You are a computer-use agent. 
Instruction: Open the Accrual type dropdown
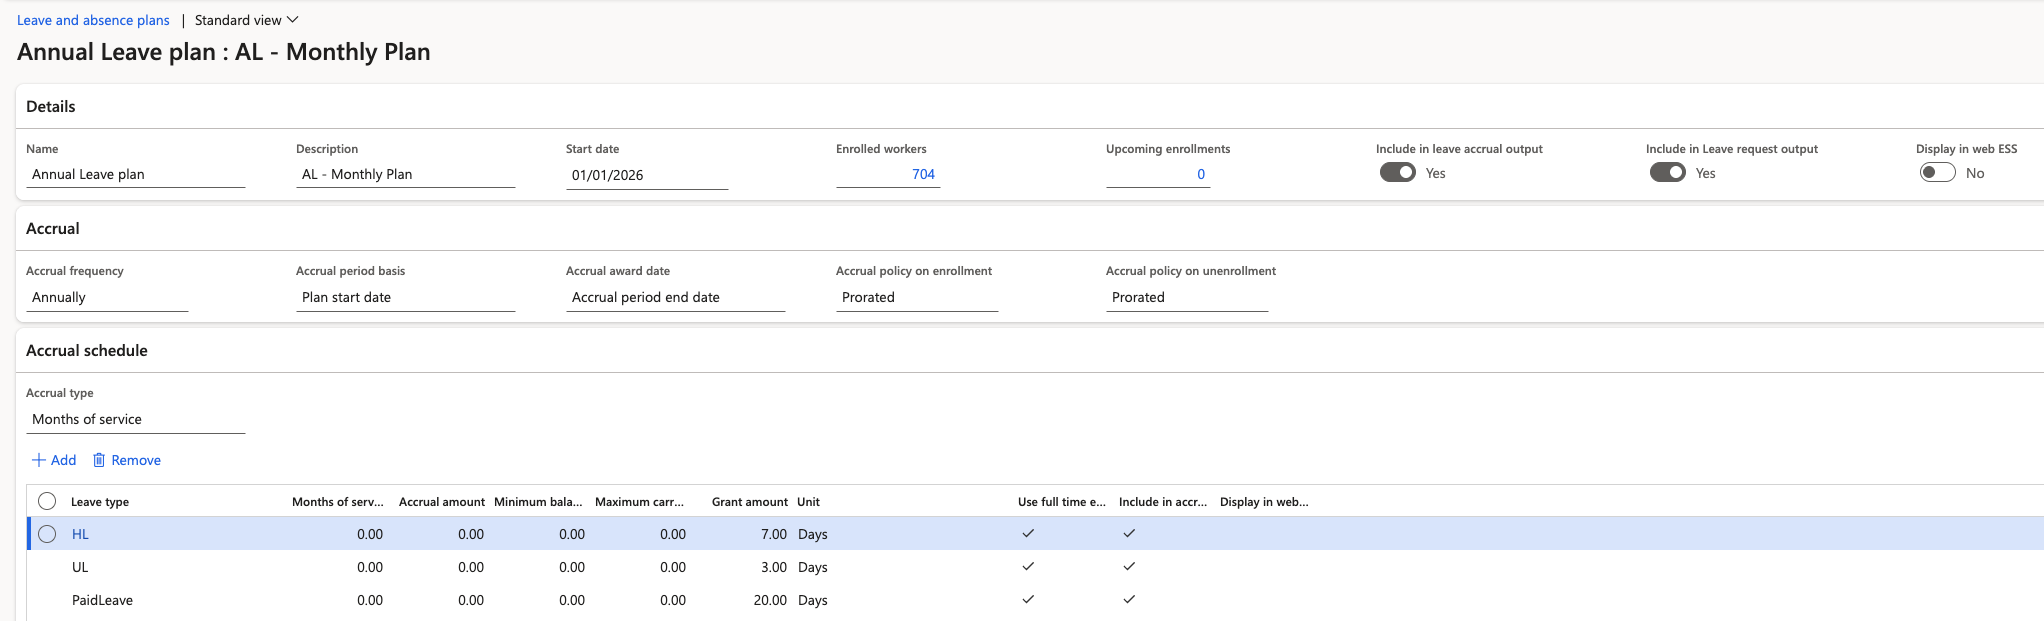pos(135,419)
